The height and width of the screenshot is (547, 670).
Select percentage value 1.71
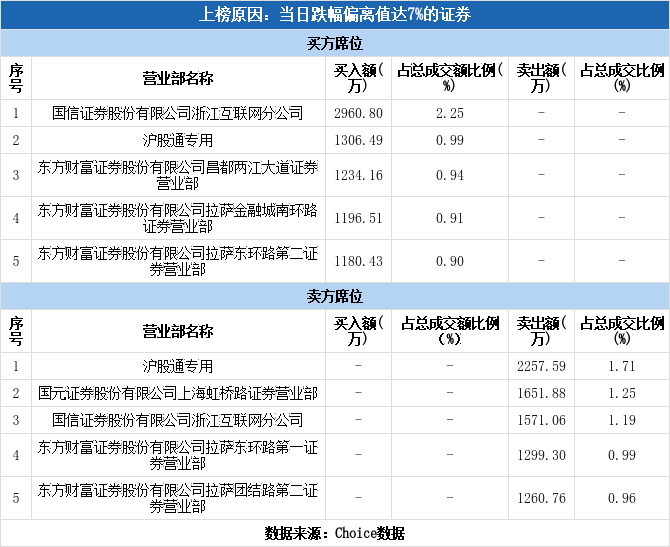(x=622, y=366)
